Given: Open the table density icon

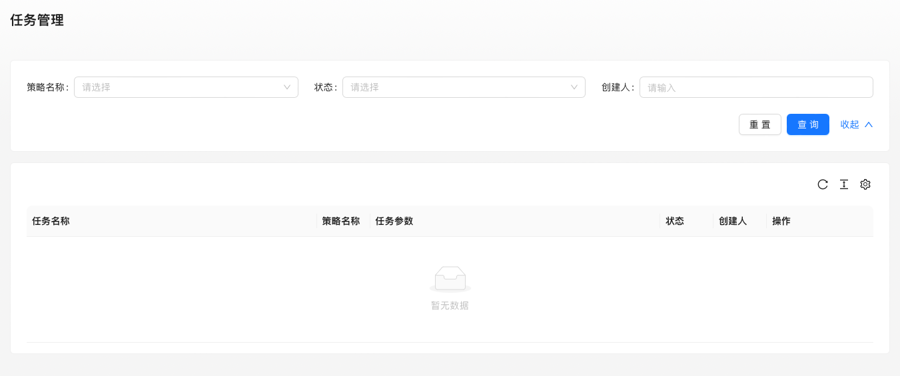Looking at the screenshot, I should [844, 184].
